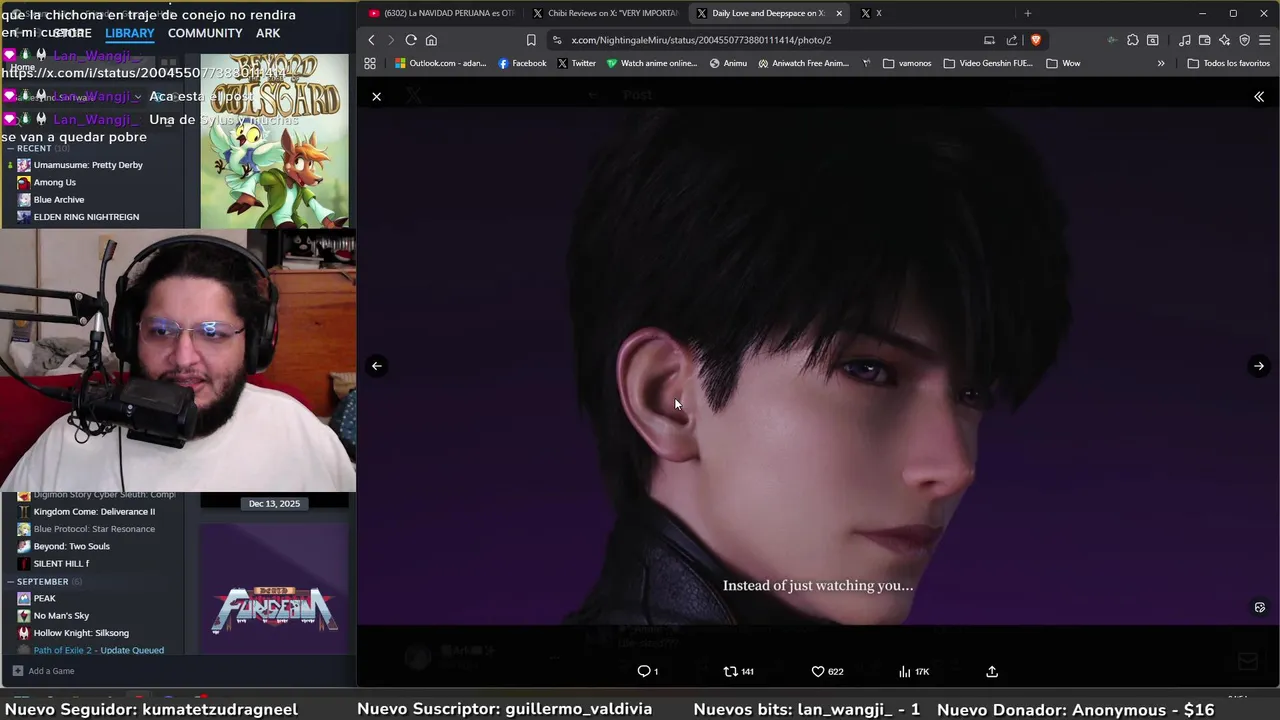Switch to La NAVIDAD PERUANA YouTube tab
1280x720 pixels.
click(440, 13)
